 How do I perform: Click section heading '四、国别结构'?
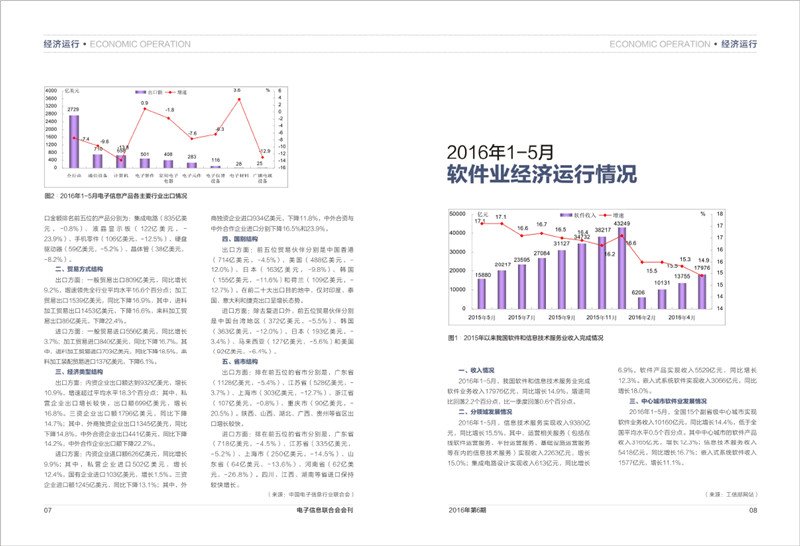pos(240,239)
